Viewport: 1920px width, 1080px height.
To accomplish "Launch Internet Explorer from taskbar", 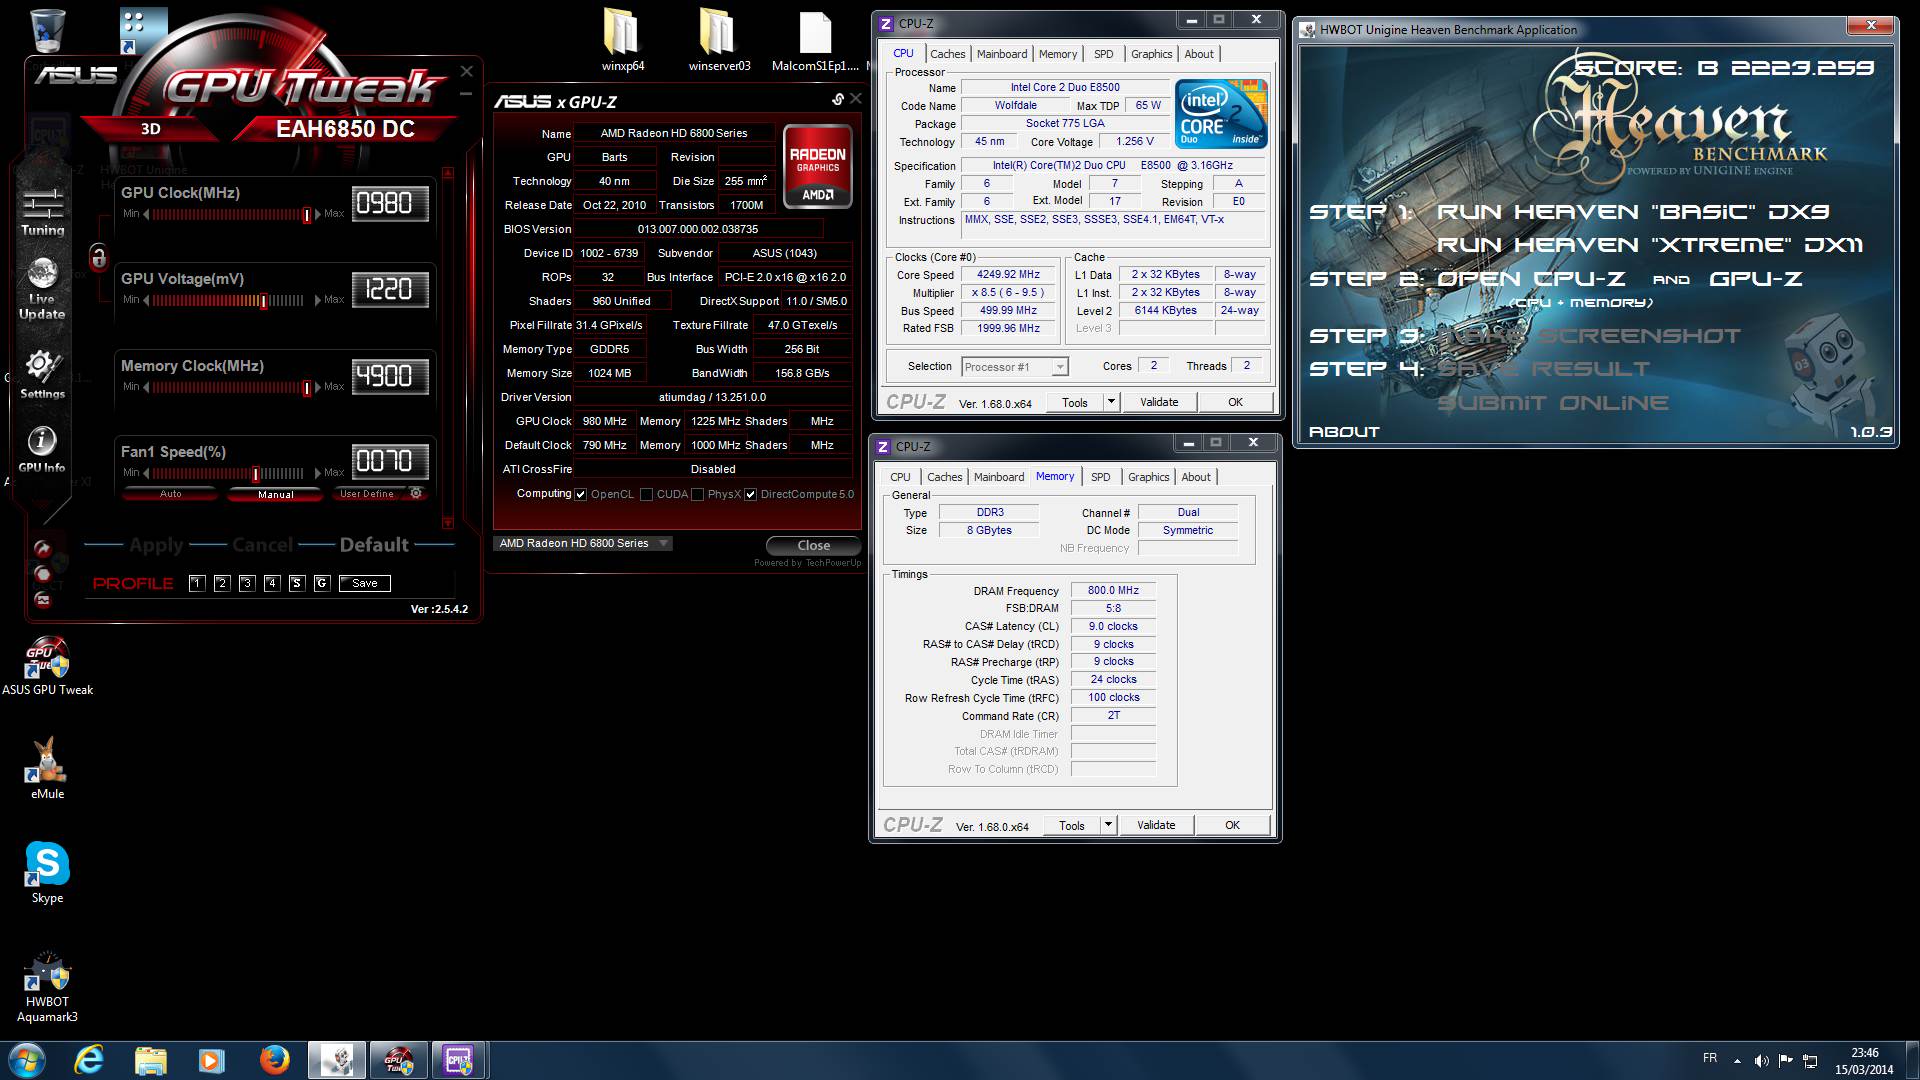I will pyautogui.click(x=89, y=1060).
